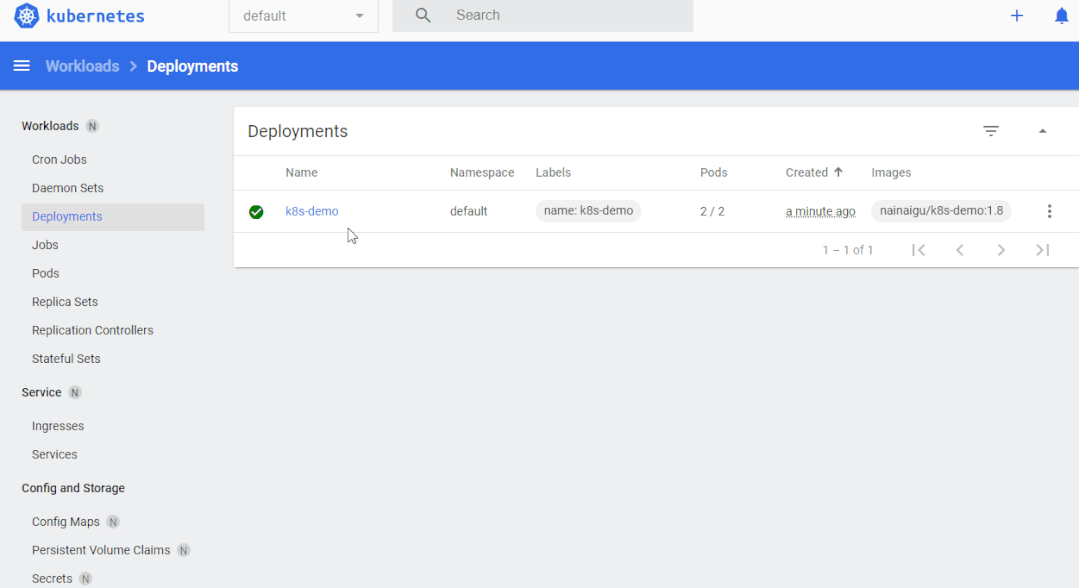Go to the last page
Image resolution: width=1079 pixels, height=588 pixels.
[1043, 250]
